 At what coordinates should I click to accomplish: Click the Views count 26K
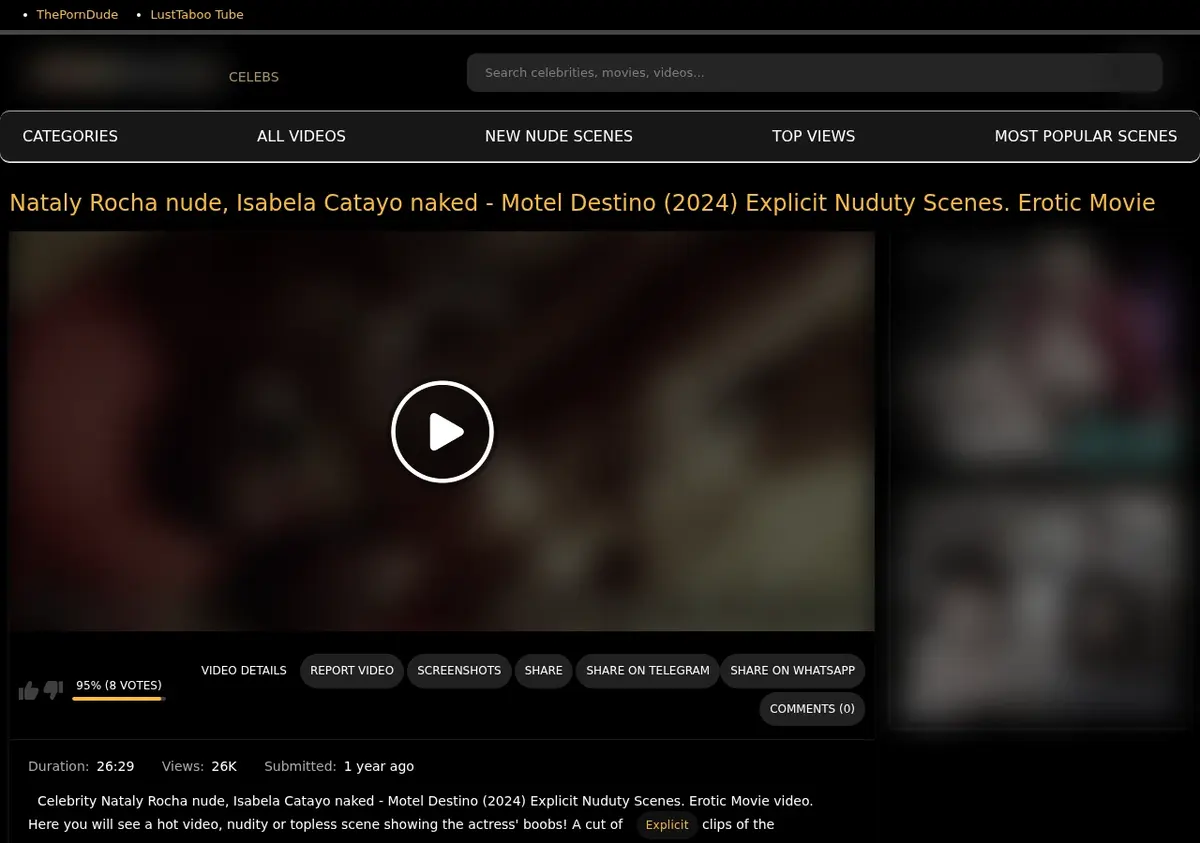pos(224,766)
